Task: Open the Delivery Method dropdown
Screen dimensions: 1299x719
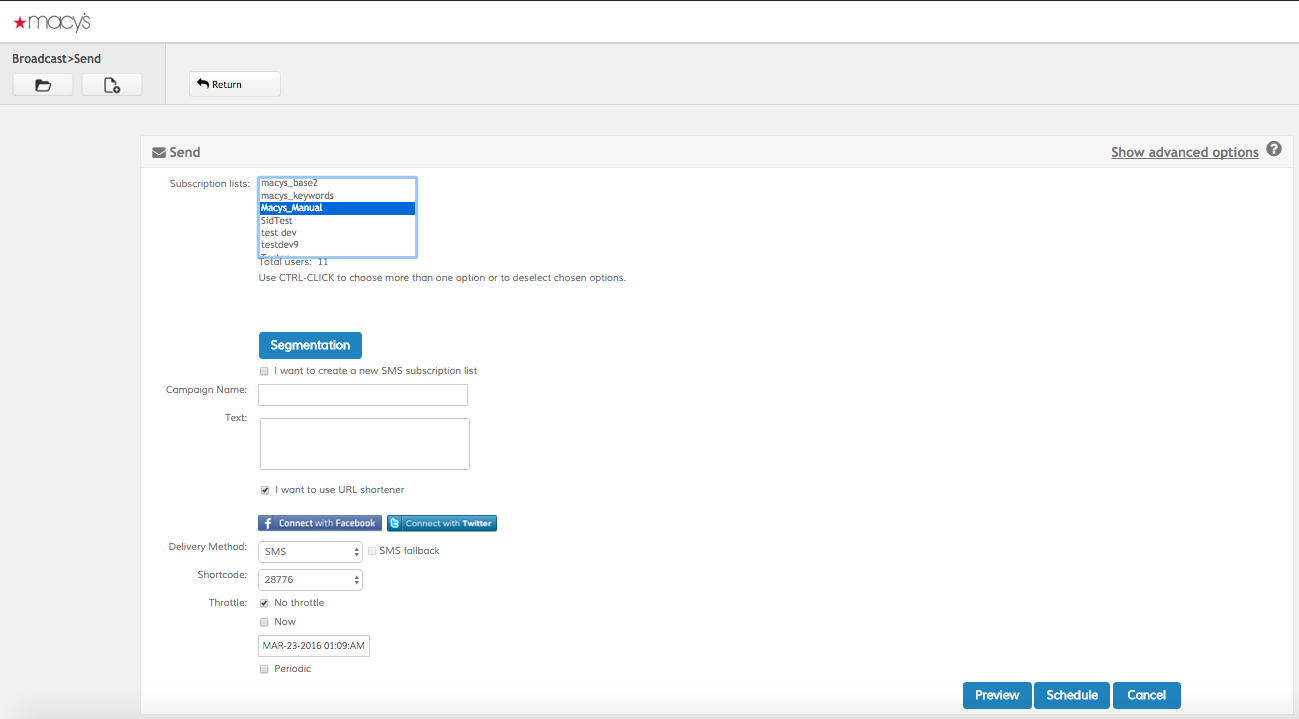Action: tap(310, 552)
